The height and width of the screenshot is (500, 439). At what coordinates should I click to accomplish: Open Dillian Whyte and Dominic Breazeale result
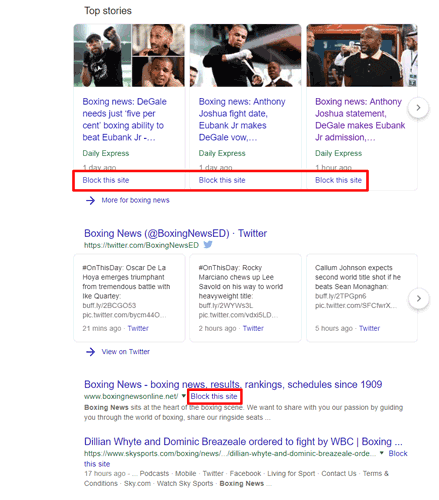(x=243, y=442)
